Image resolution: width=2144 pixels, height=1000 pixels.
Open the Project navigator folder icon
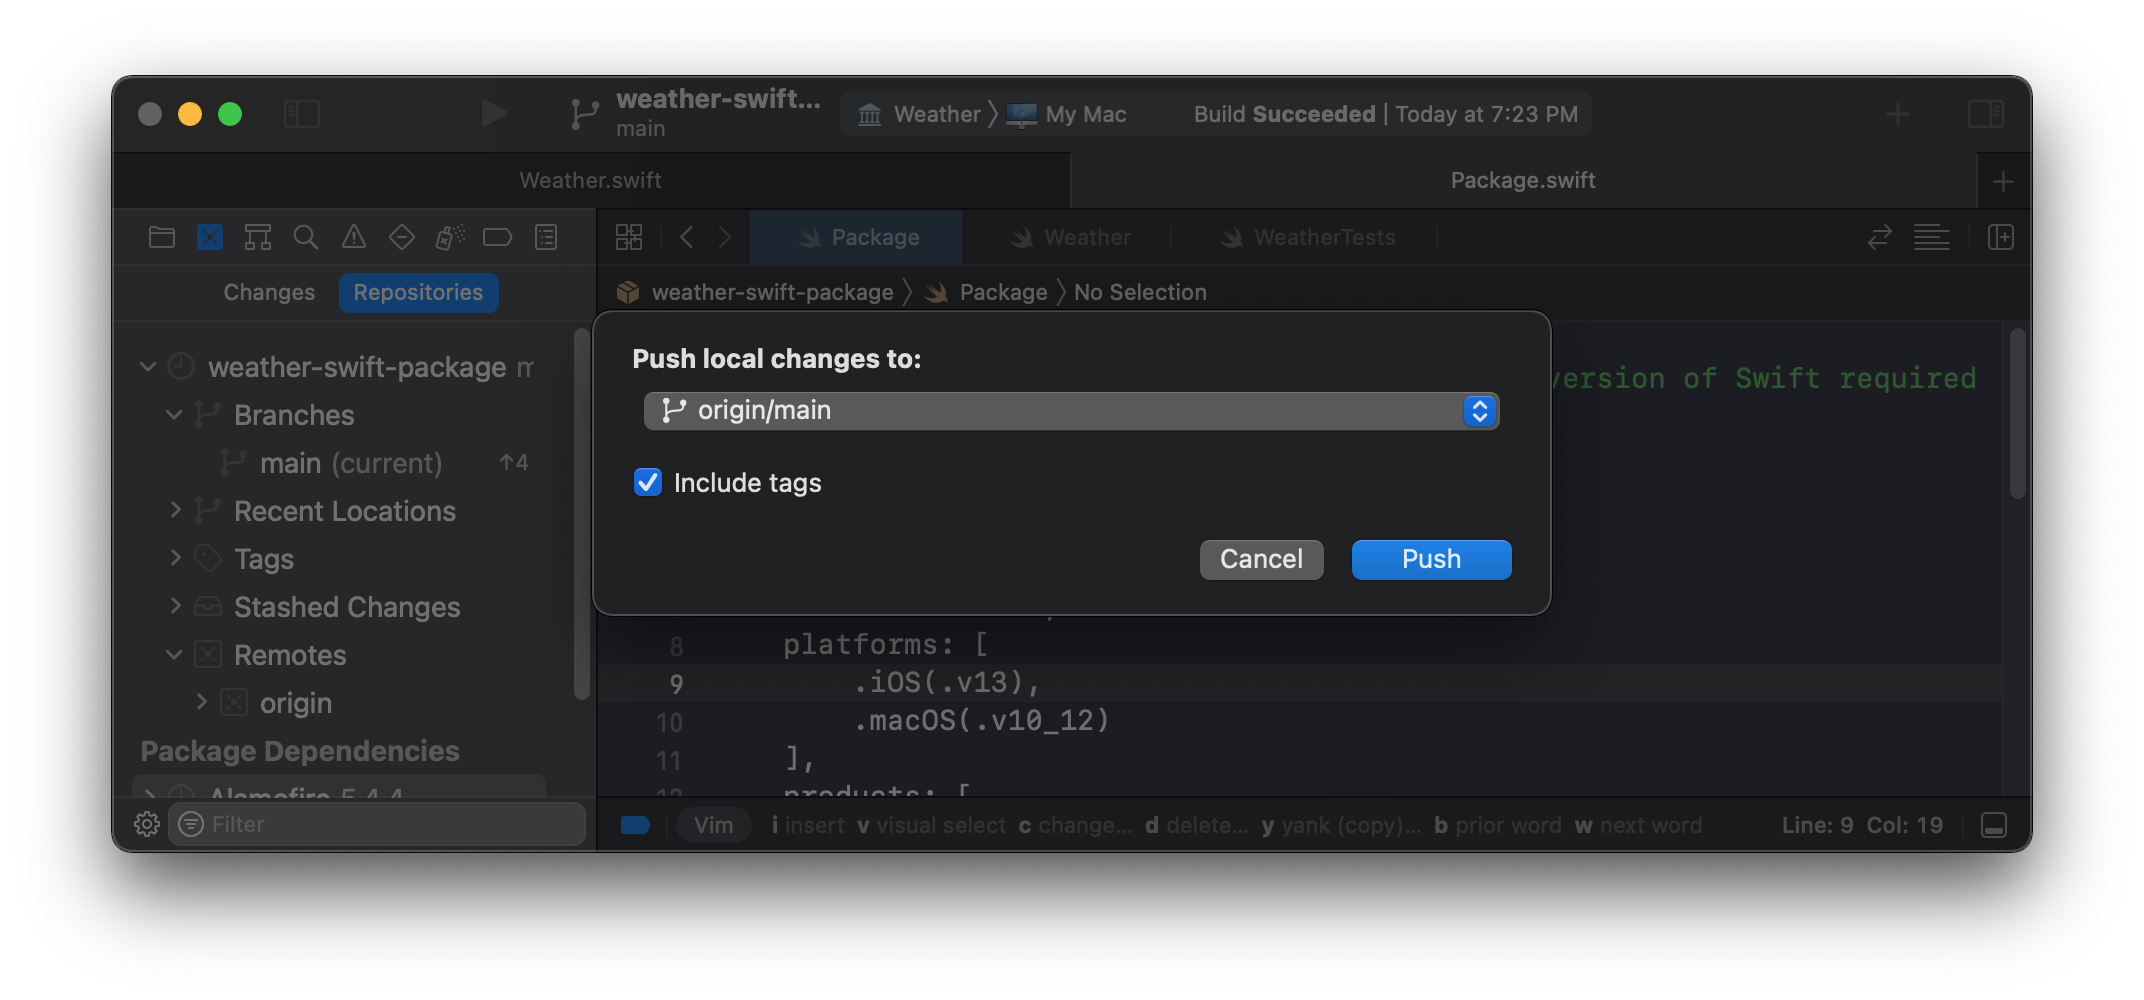click(162, 237)
